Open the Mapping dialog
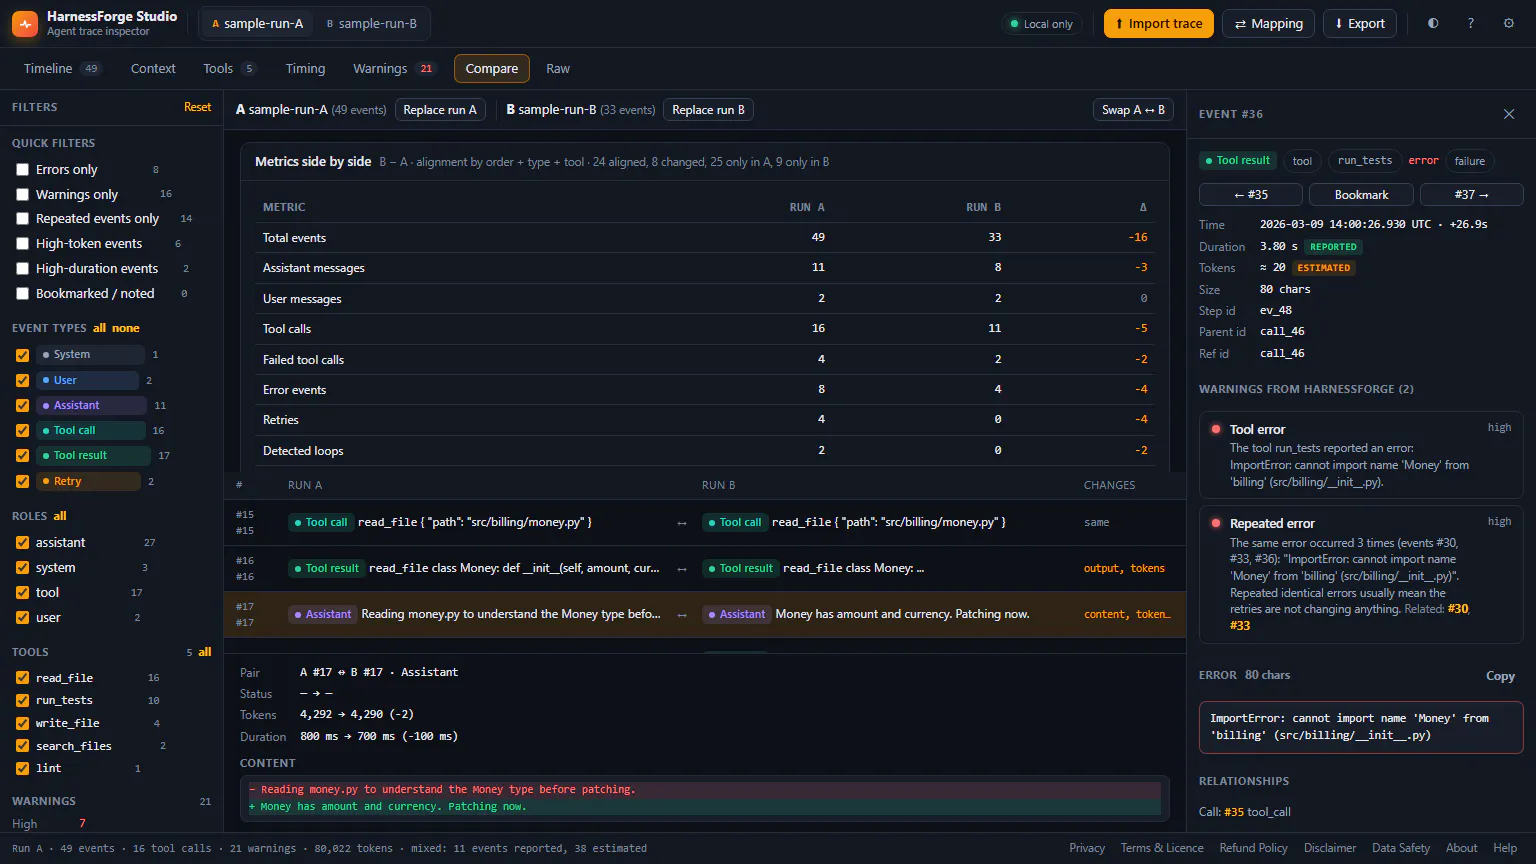1536x864 pixels. click(x=1268, y=23)
